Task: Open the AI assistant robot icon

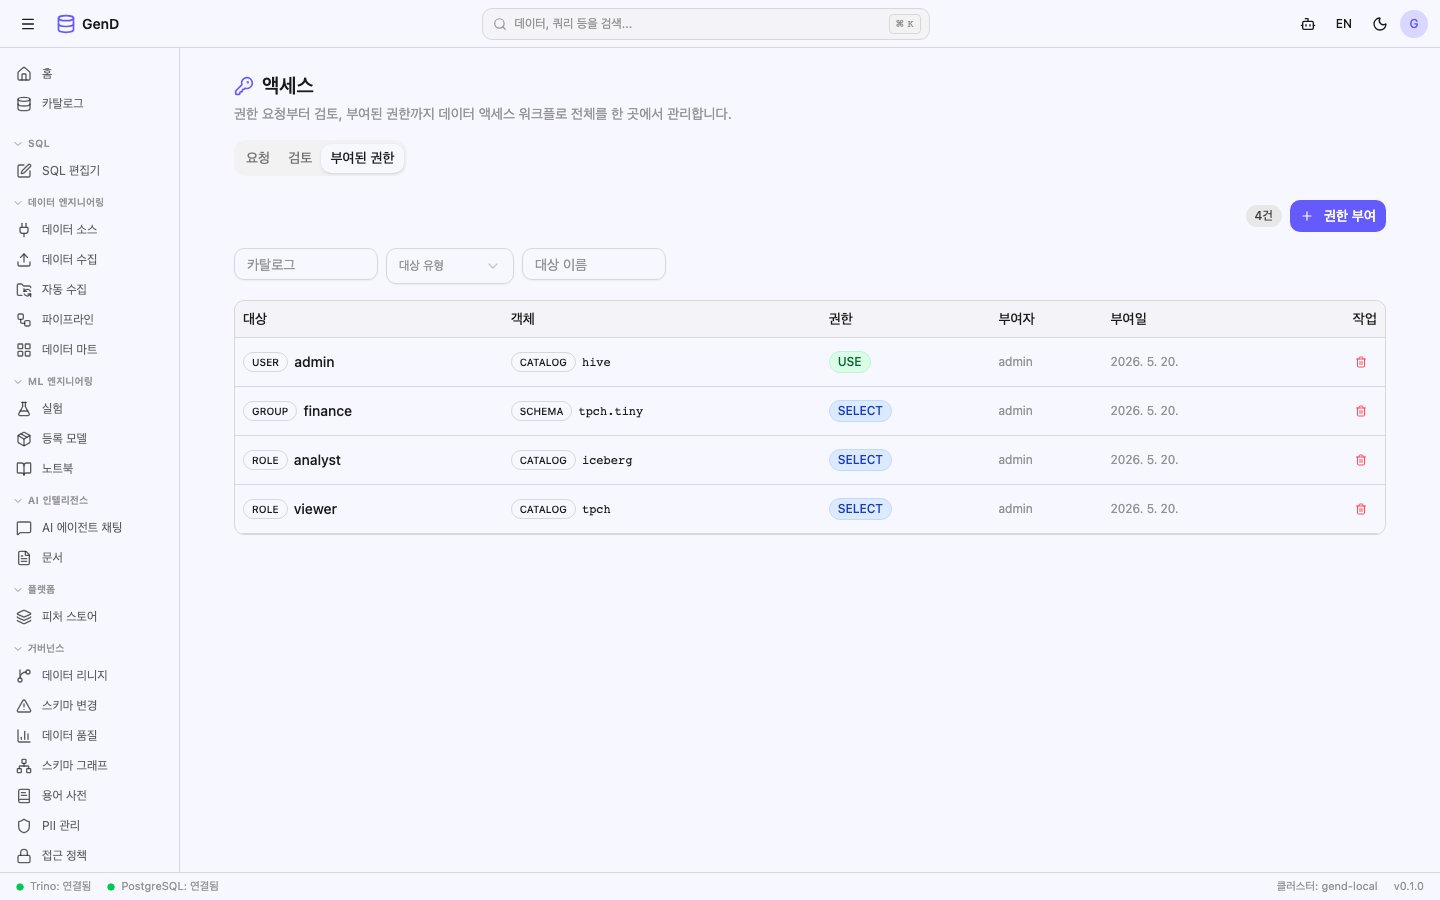Action: tap(1308, 24)
